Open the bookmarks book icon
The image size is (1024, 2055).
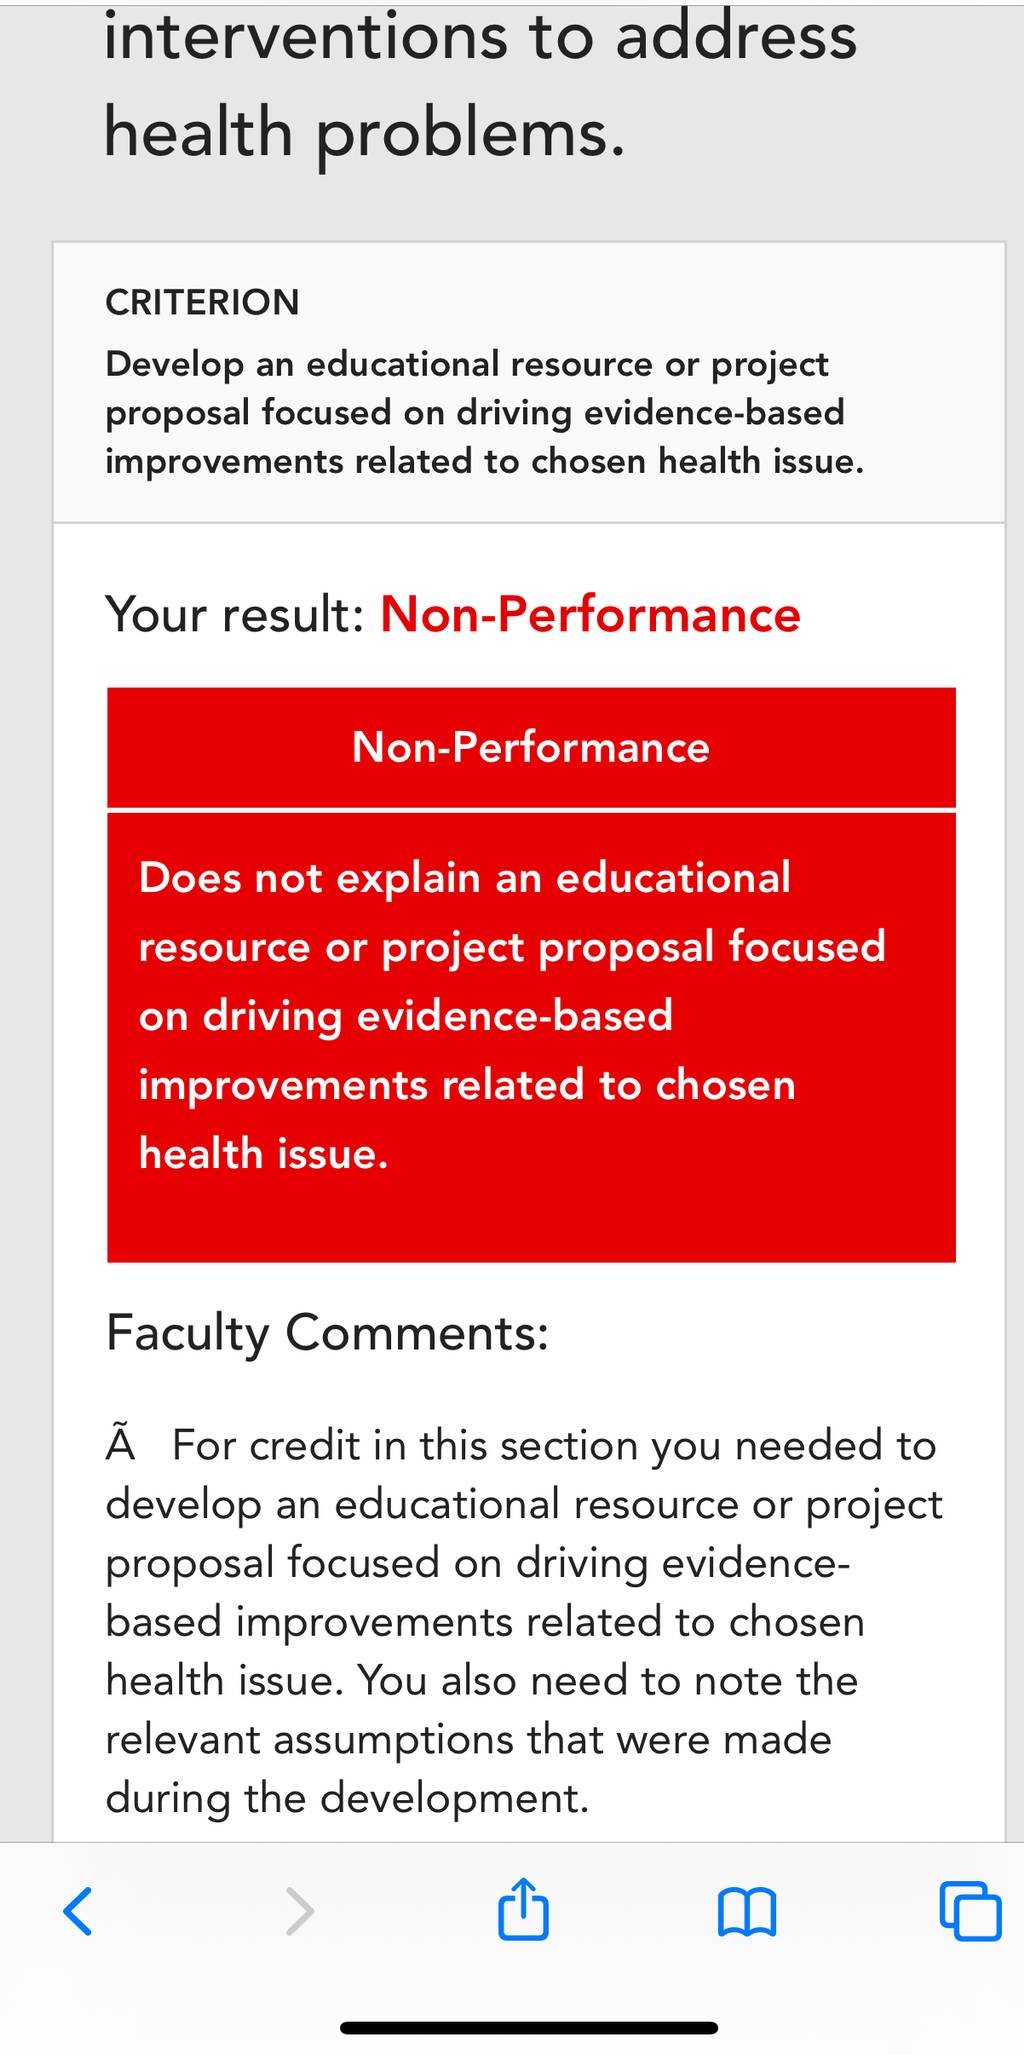[746, 1912]
